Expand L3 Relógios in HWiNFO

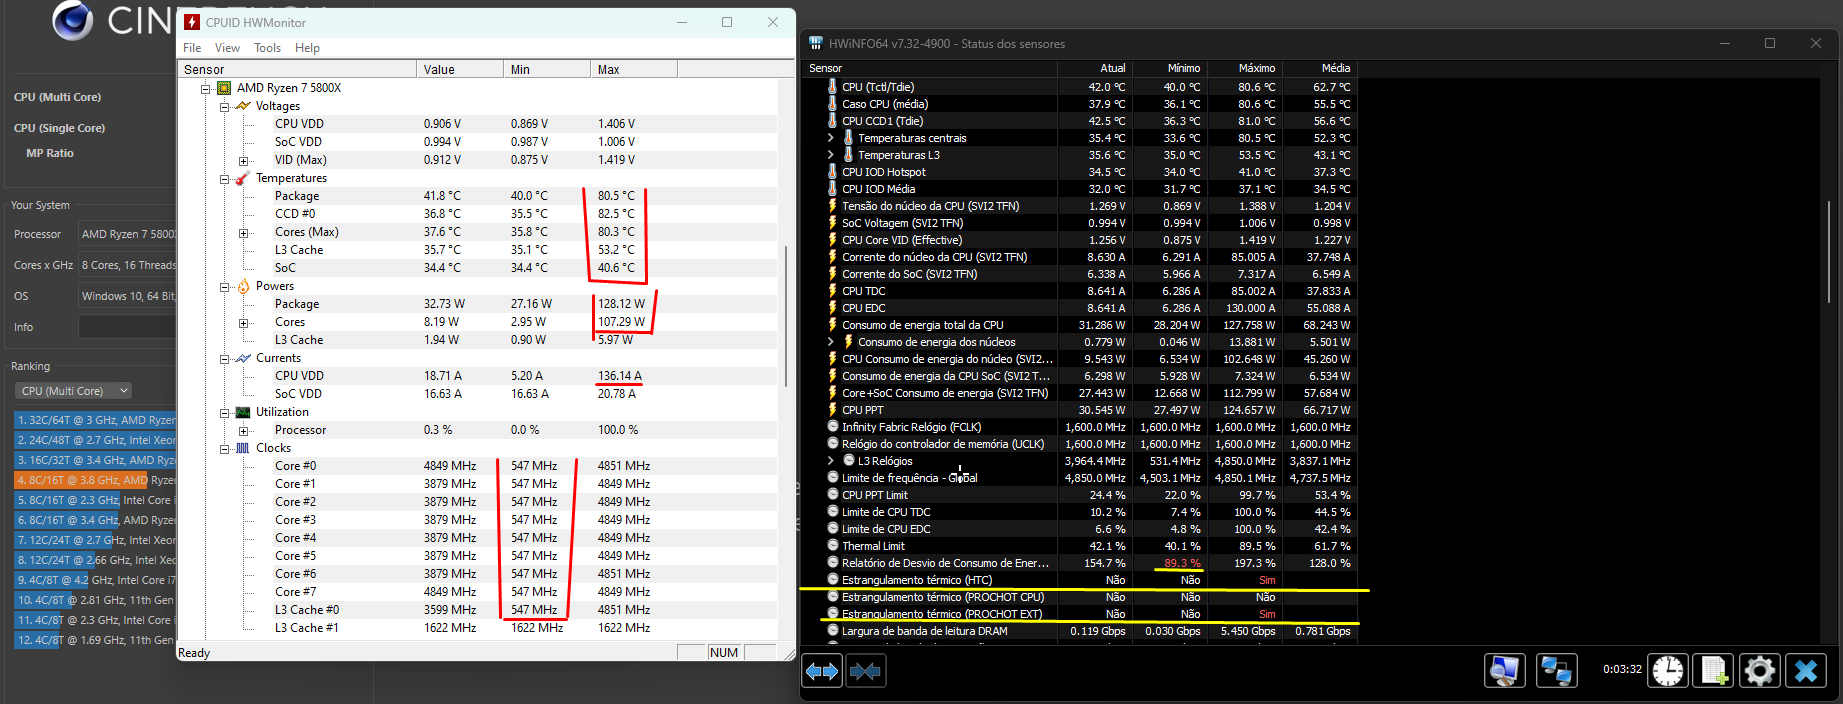coord(830,461)
